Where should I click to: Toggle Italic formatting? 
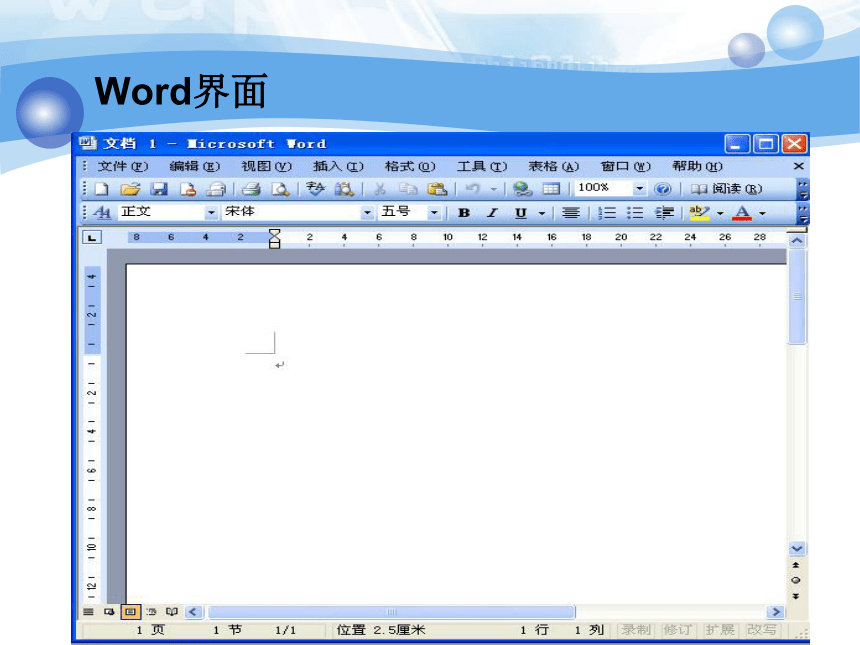pos(493,213)
